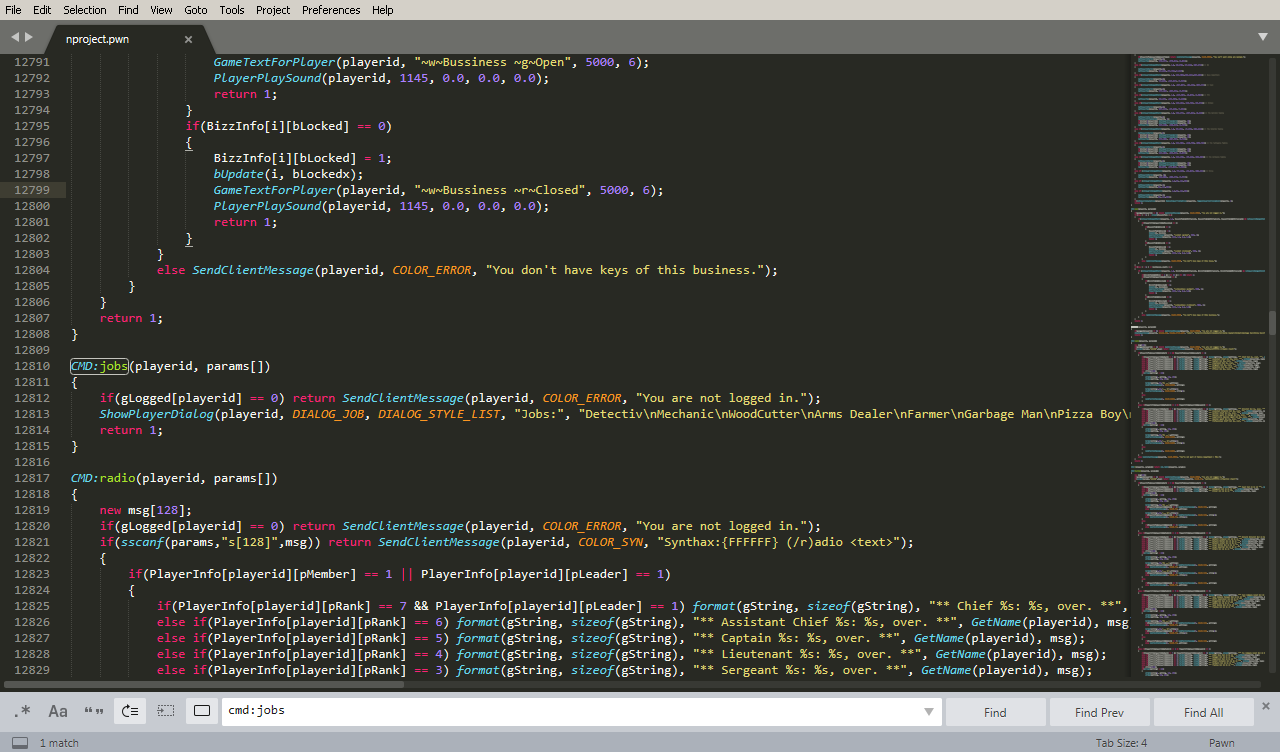The height and width of the screenshot is (752, 1280).
Task: Go to previous tab with left arrow
Action: [15, 37]
